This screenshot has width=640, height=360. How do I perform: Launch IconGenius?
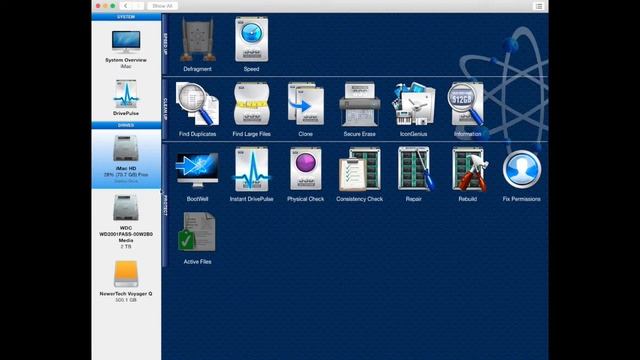[413, 109]
